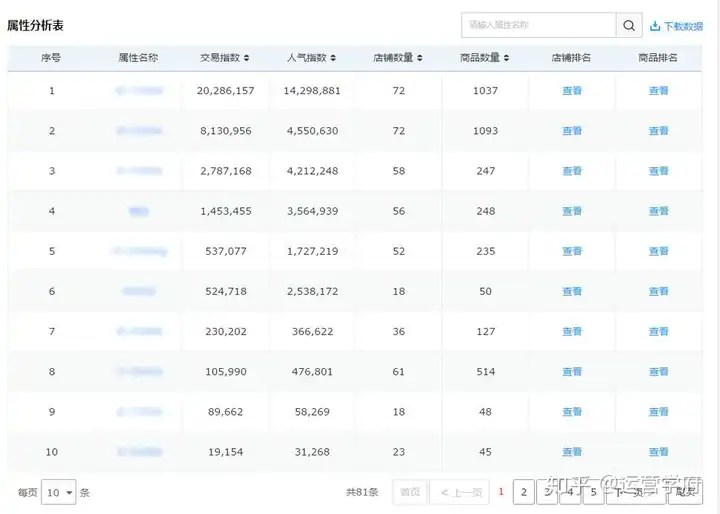View 店铺排名 for row 10

(x=572, y=452)
